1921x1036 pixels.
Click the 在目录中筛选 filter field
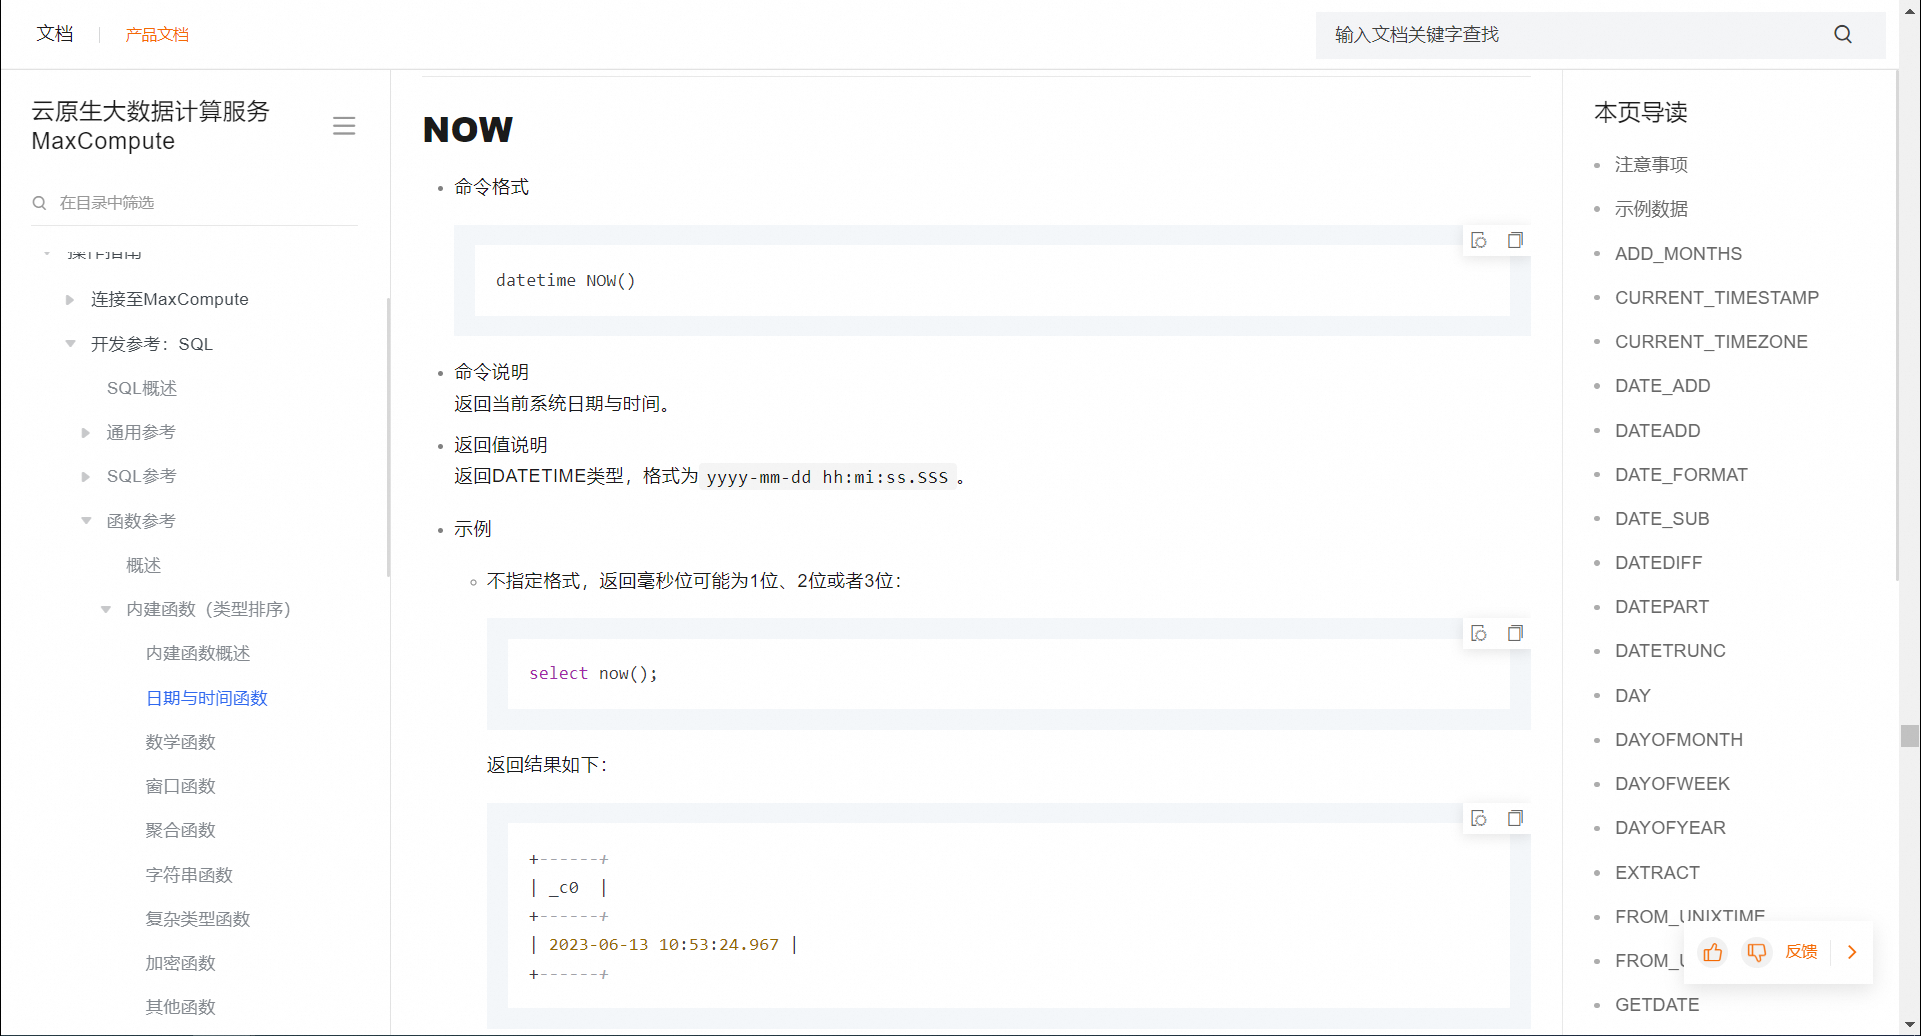point(195,203)
